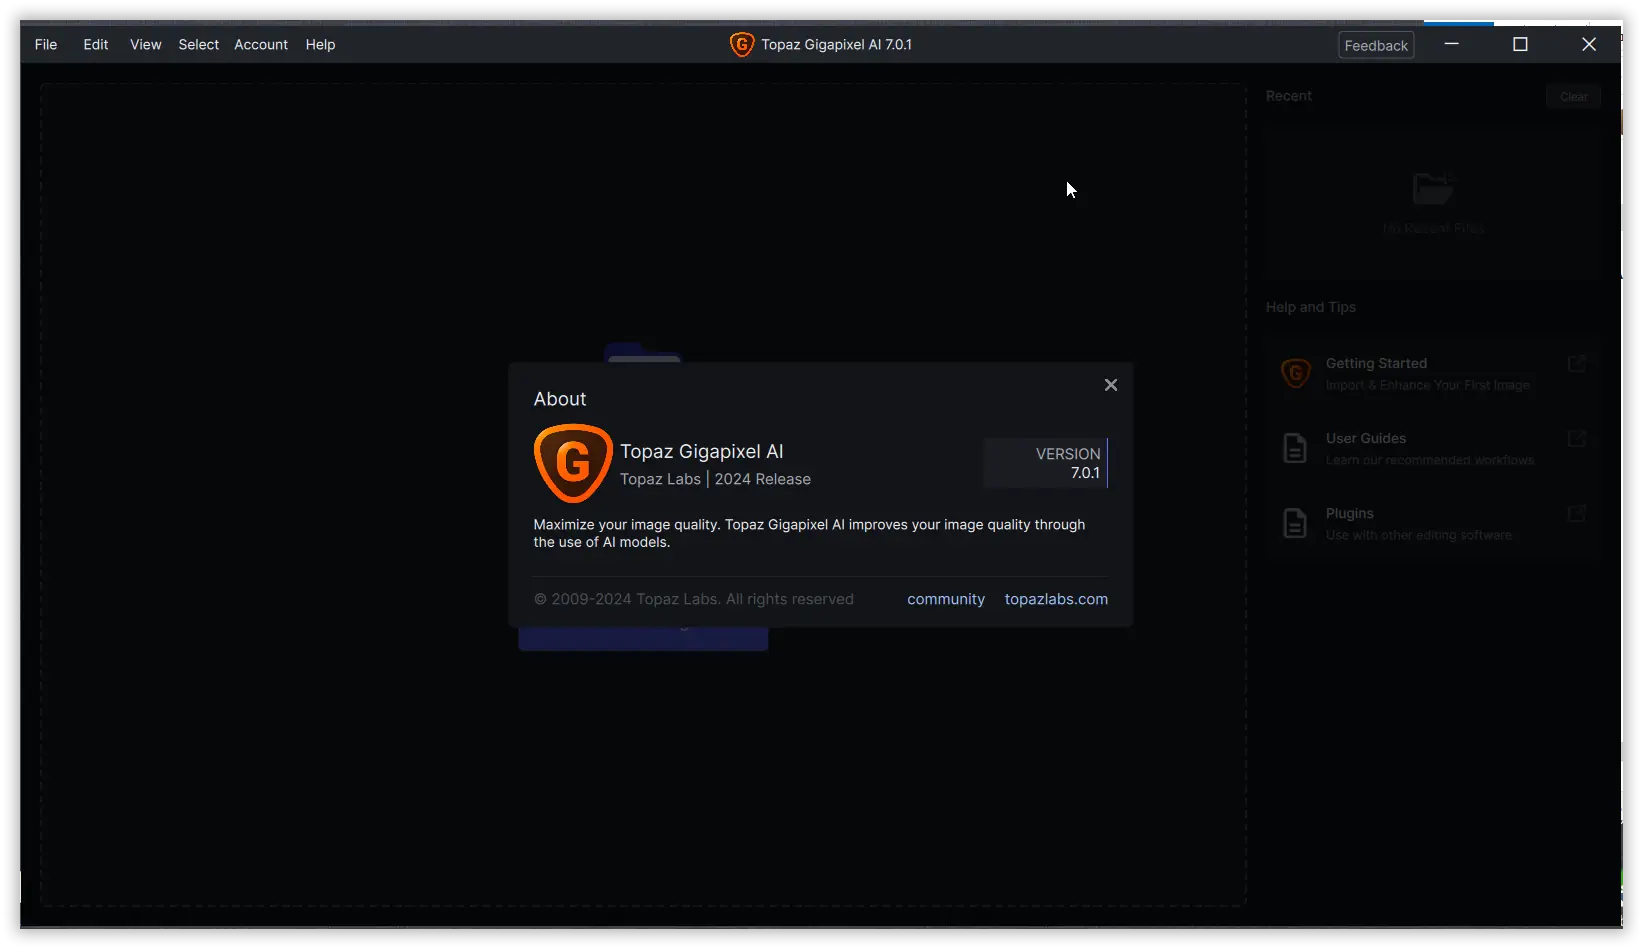Open the Help menu
This screenshot has width=1643, height=949.
point(320,44)
